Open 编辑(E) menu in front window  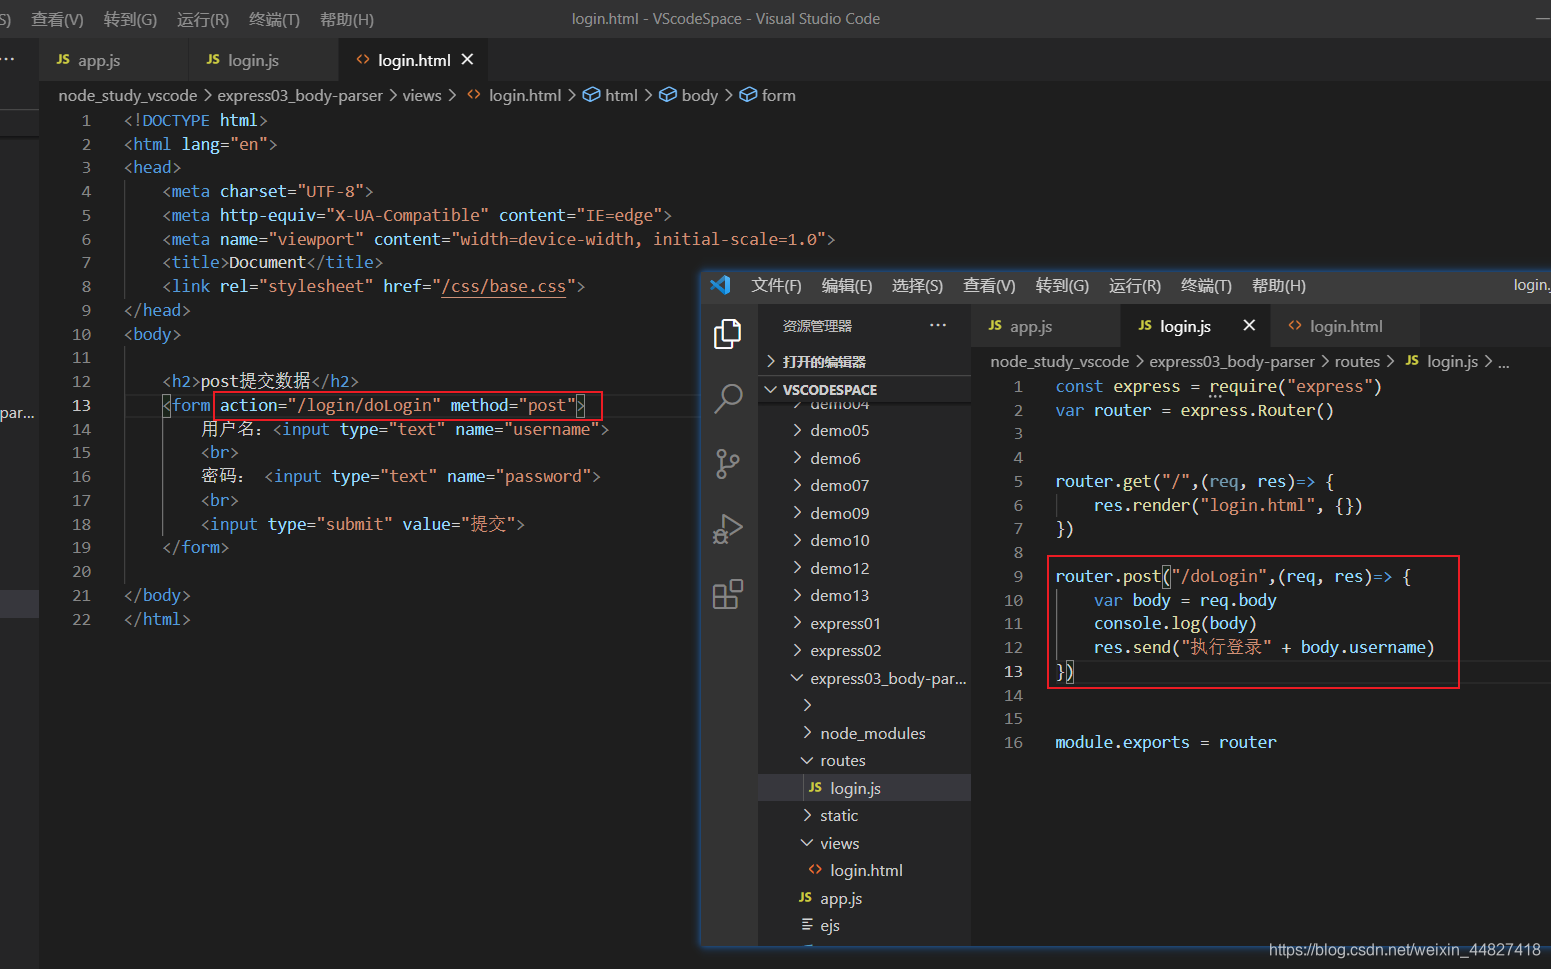(847, 286)
